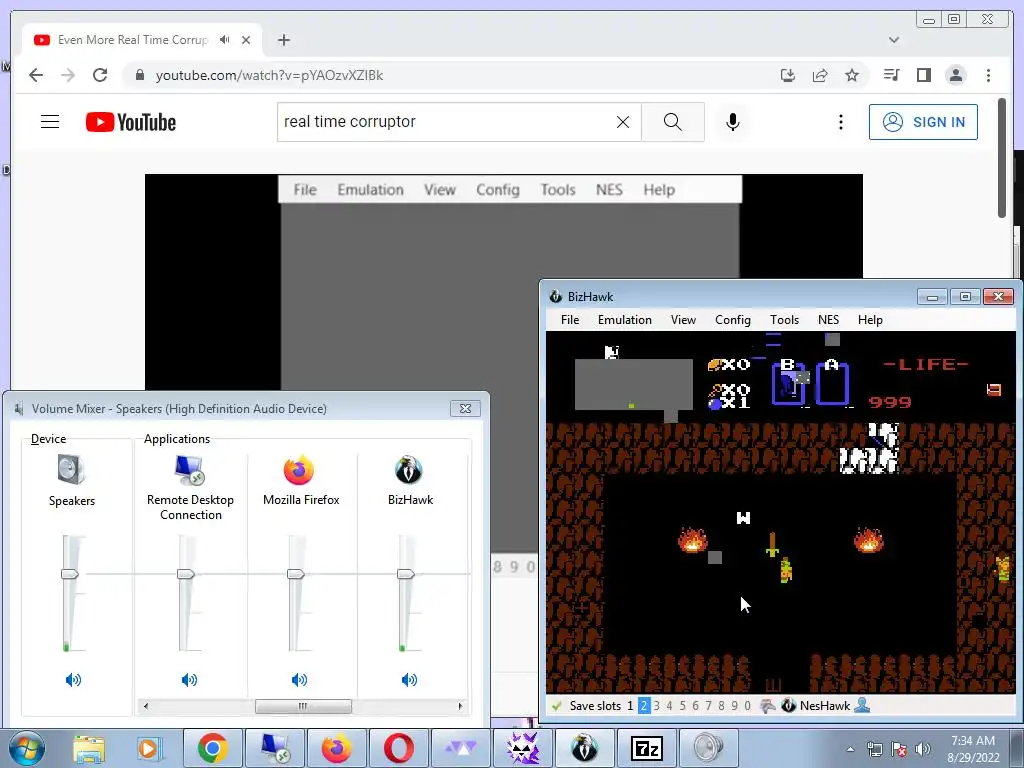Open the Chrome three-dot menu
This screenshot has width=1024, height=768.
click(988, 75)
